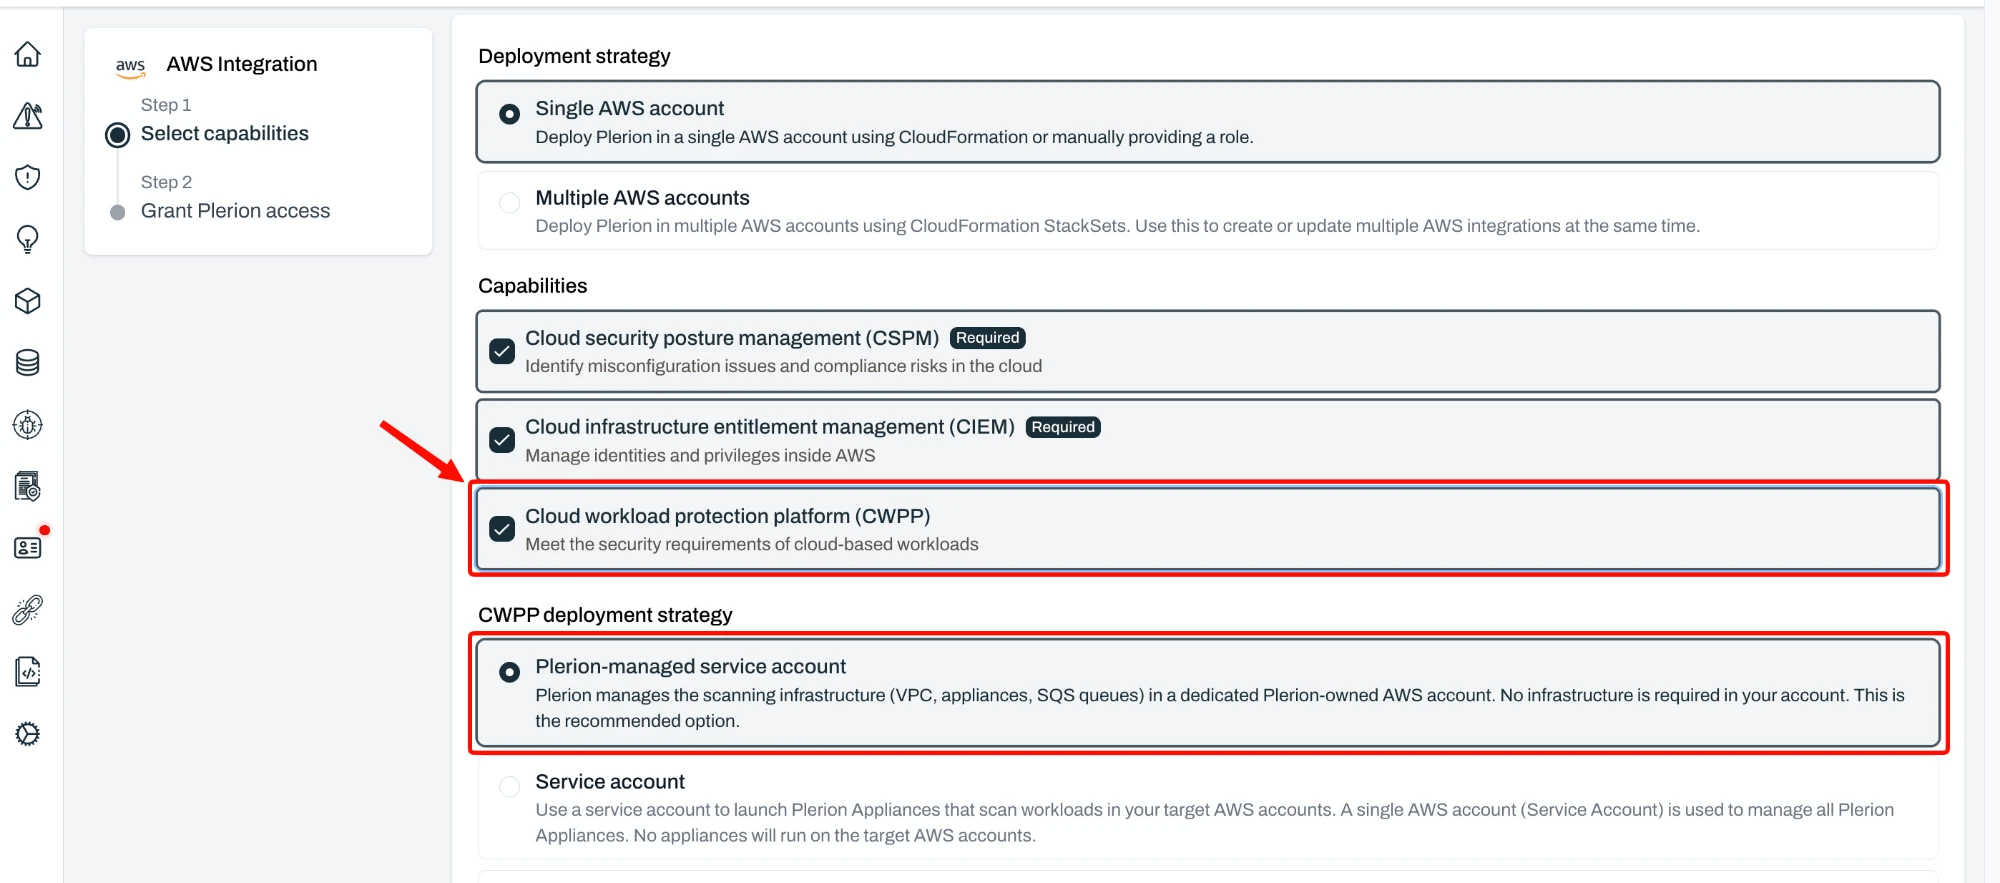Screen dimensions: 2000x883
Task: Open the shield exclamation icon in sidebar
Action: click(x=28, y=177)
